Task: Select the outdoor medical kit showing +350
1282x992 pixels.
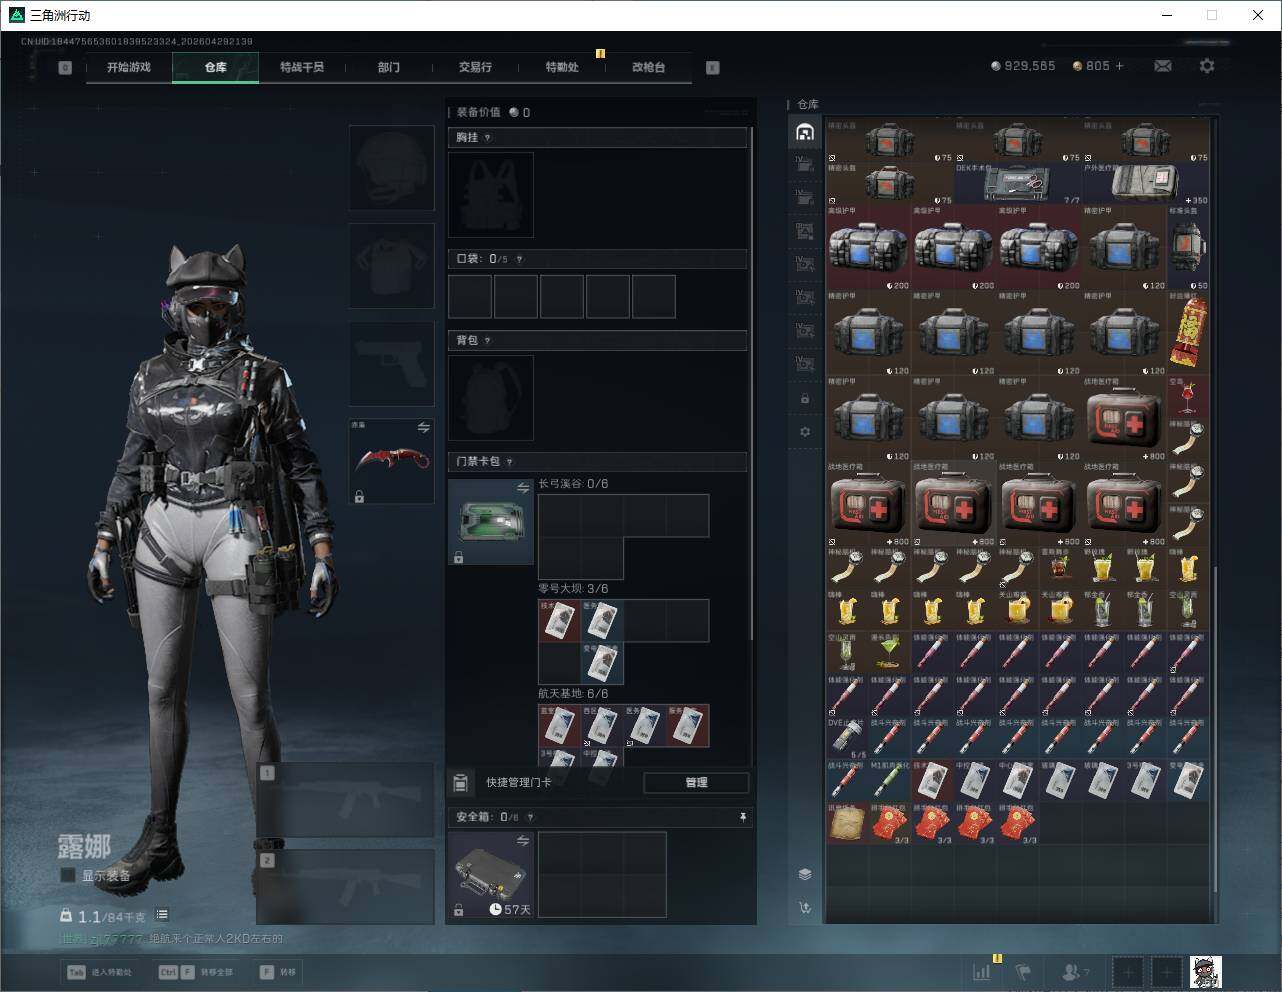Action: click(x=1145, y=185)
